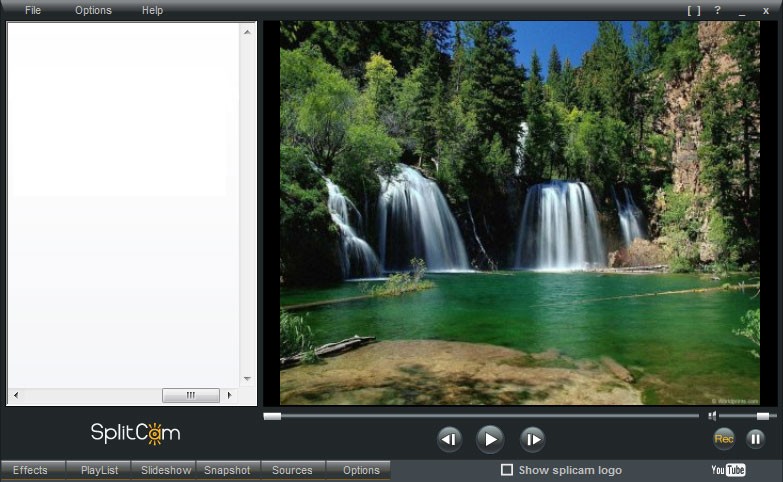Switch to the PlayList tab
This screenshot has width=783, height=482.
[x=99, y=470]
